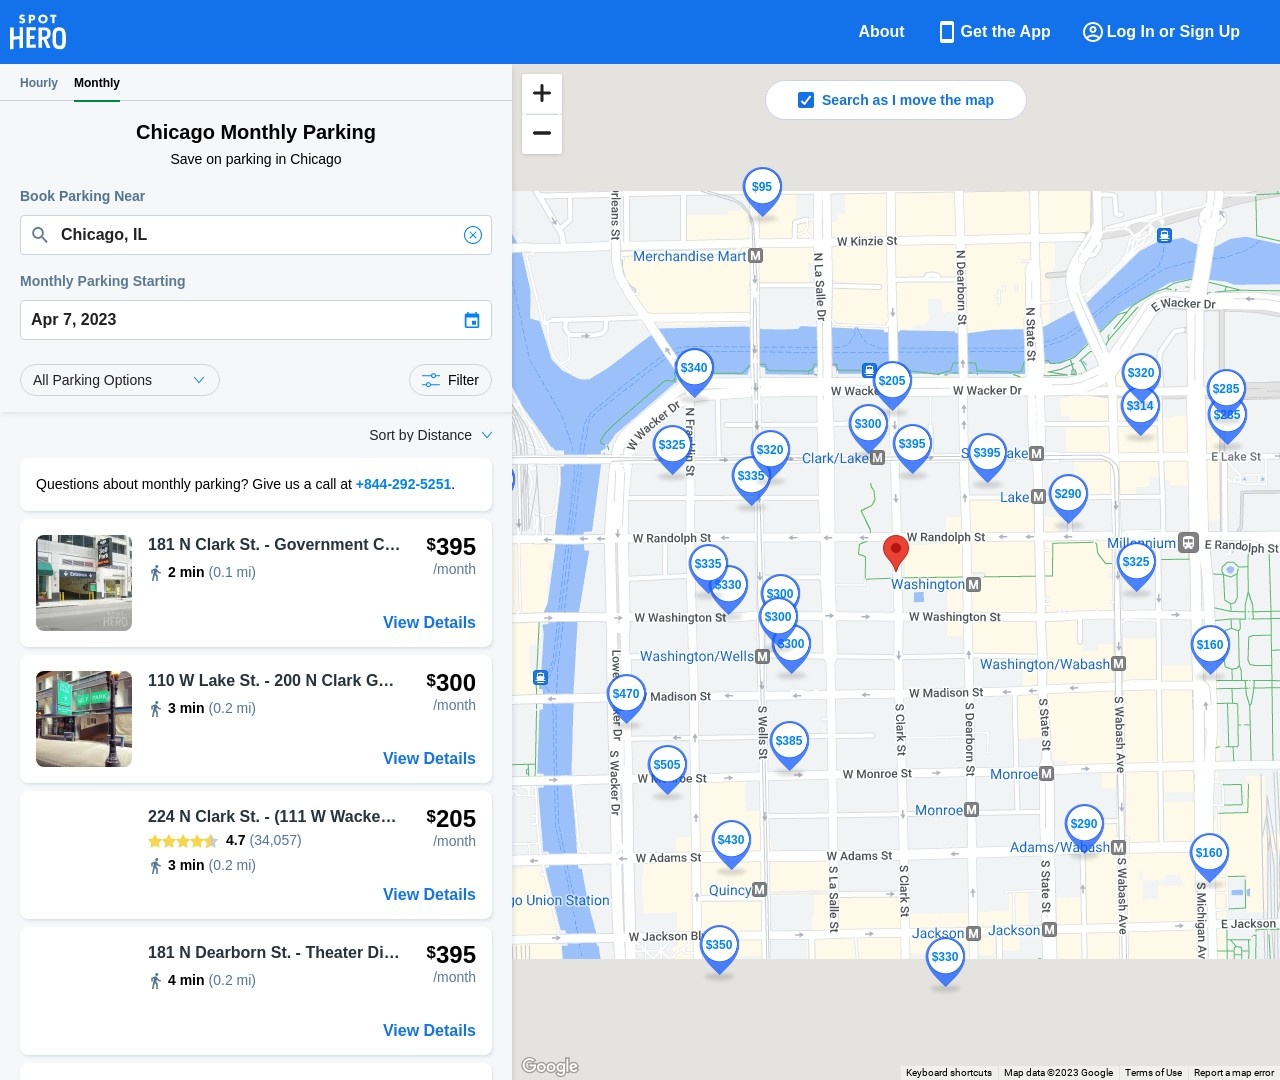Open the About page
1280x1080 pixels.
tap(881, 32)
